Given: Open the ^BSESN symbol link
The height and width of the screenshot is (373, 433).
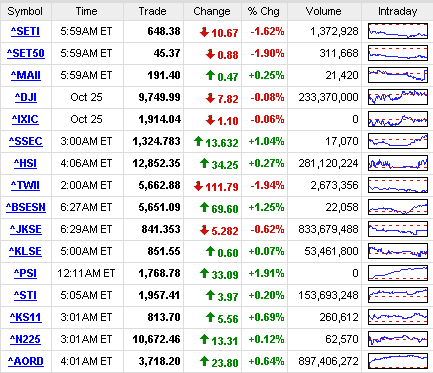Looking at the screenshot, I should click(26, 207).
